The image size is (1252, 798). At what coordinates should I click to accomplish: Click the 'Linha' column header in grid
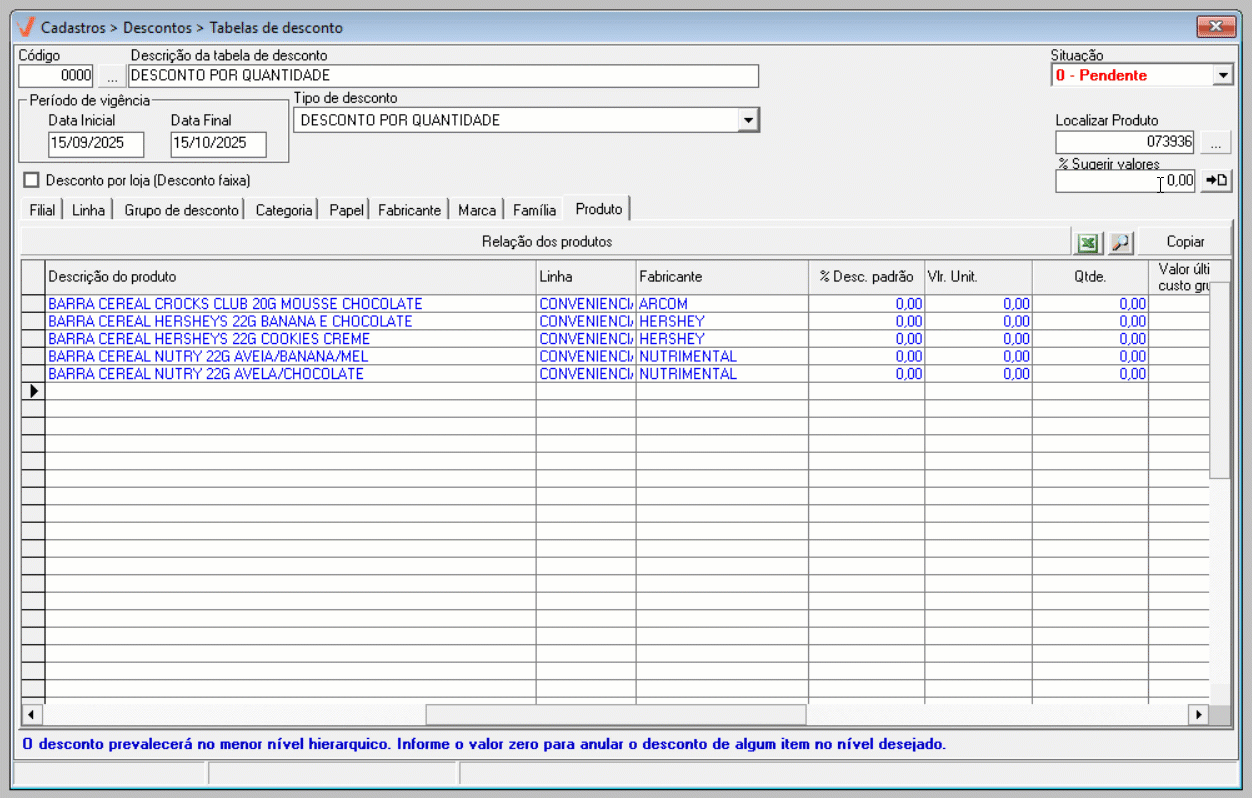click(586, 277)
